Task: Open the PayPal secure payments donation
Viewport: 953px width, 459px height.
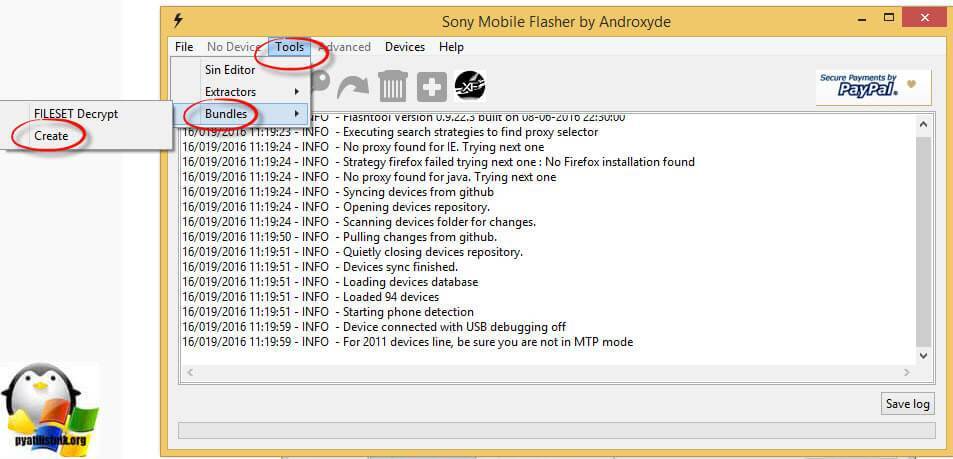Action: click(873, 86)
